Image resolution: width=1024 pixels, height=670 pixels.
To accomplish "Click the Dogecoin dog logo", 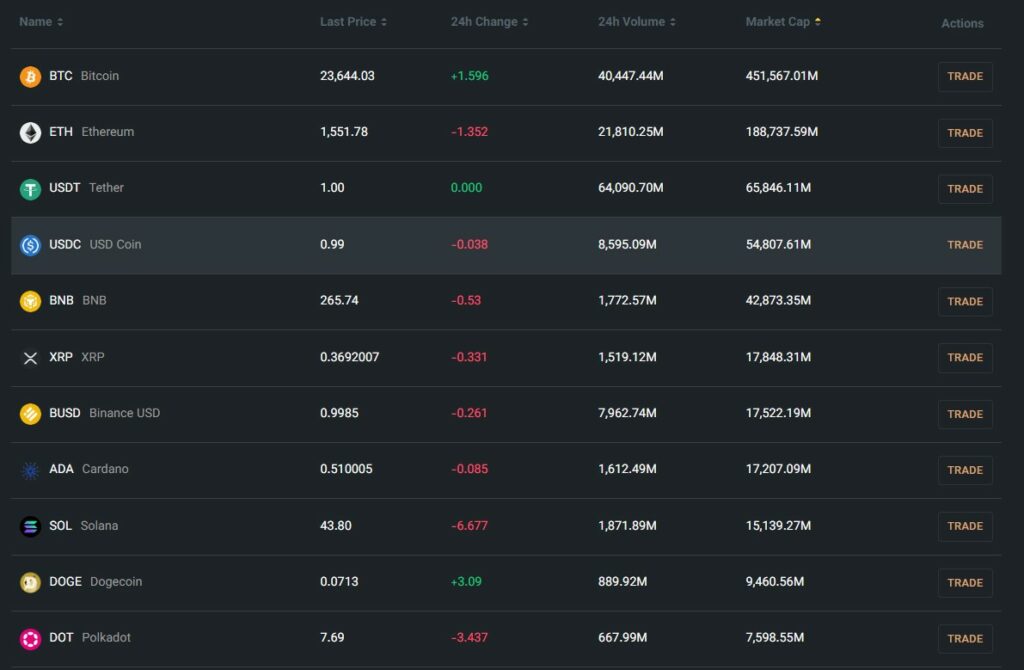I will [30, 582].
